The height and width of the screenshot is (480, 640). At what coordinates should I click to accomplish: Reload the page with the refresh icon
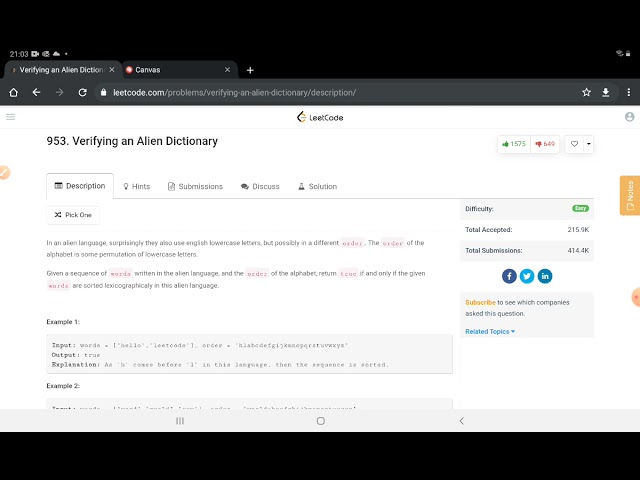(82, 93)
